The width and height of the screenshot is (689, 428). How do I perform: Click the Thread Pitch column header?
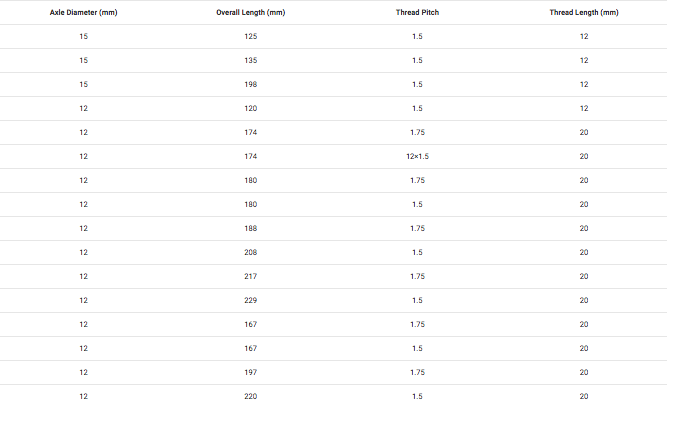click(417, 12)
